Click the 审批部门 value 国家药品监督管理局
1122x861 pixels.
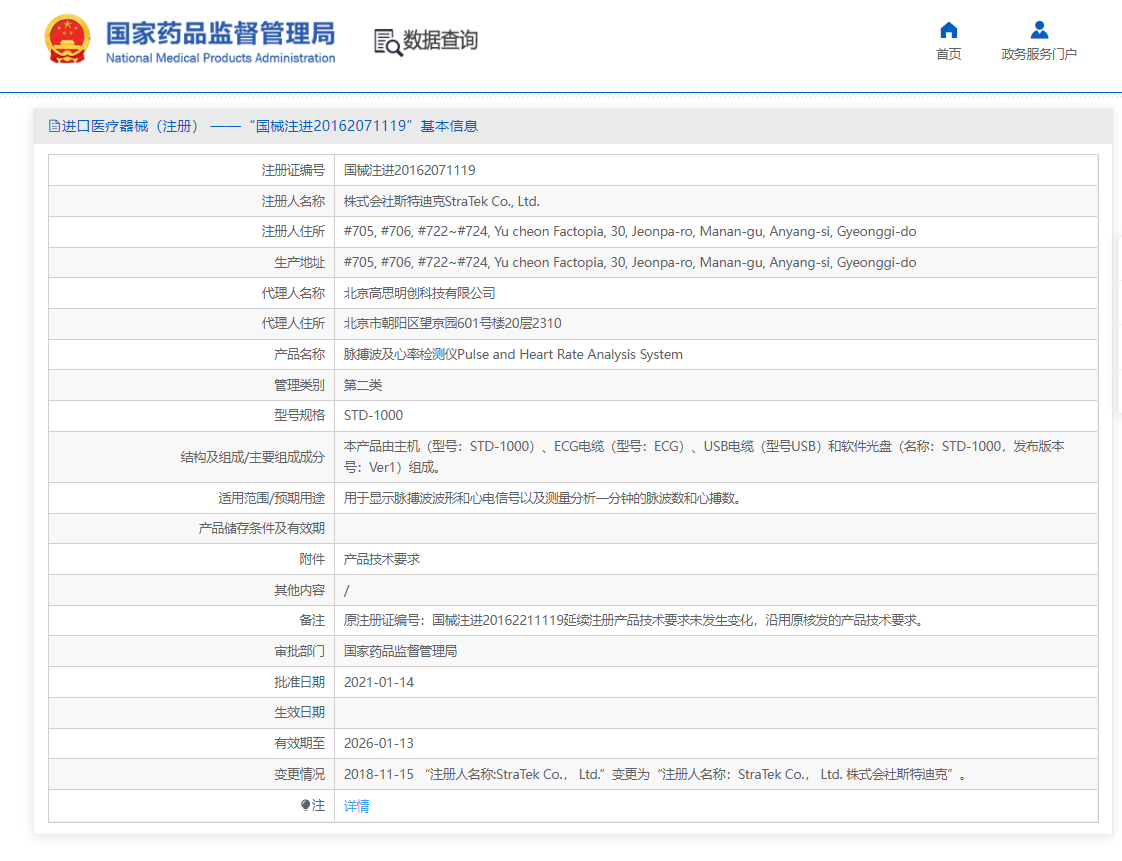tap(402, 650)
